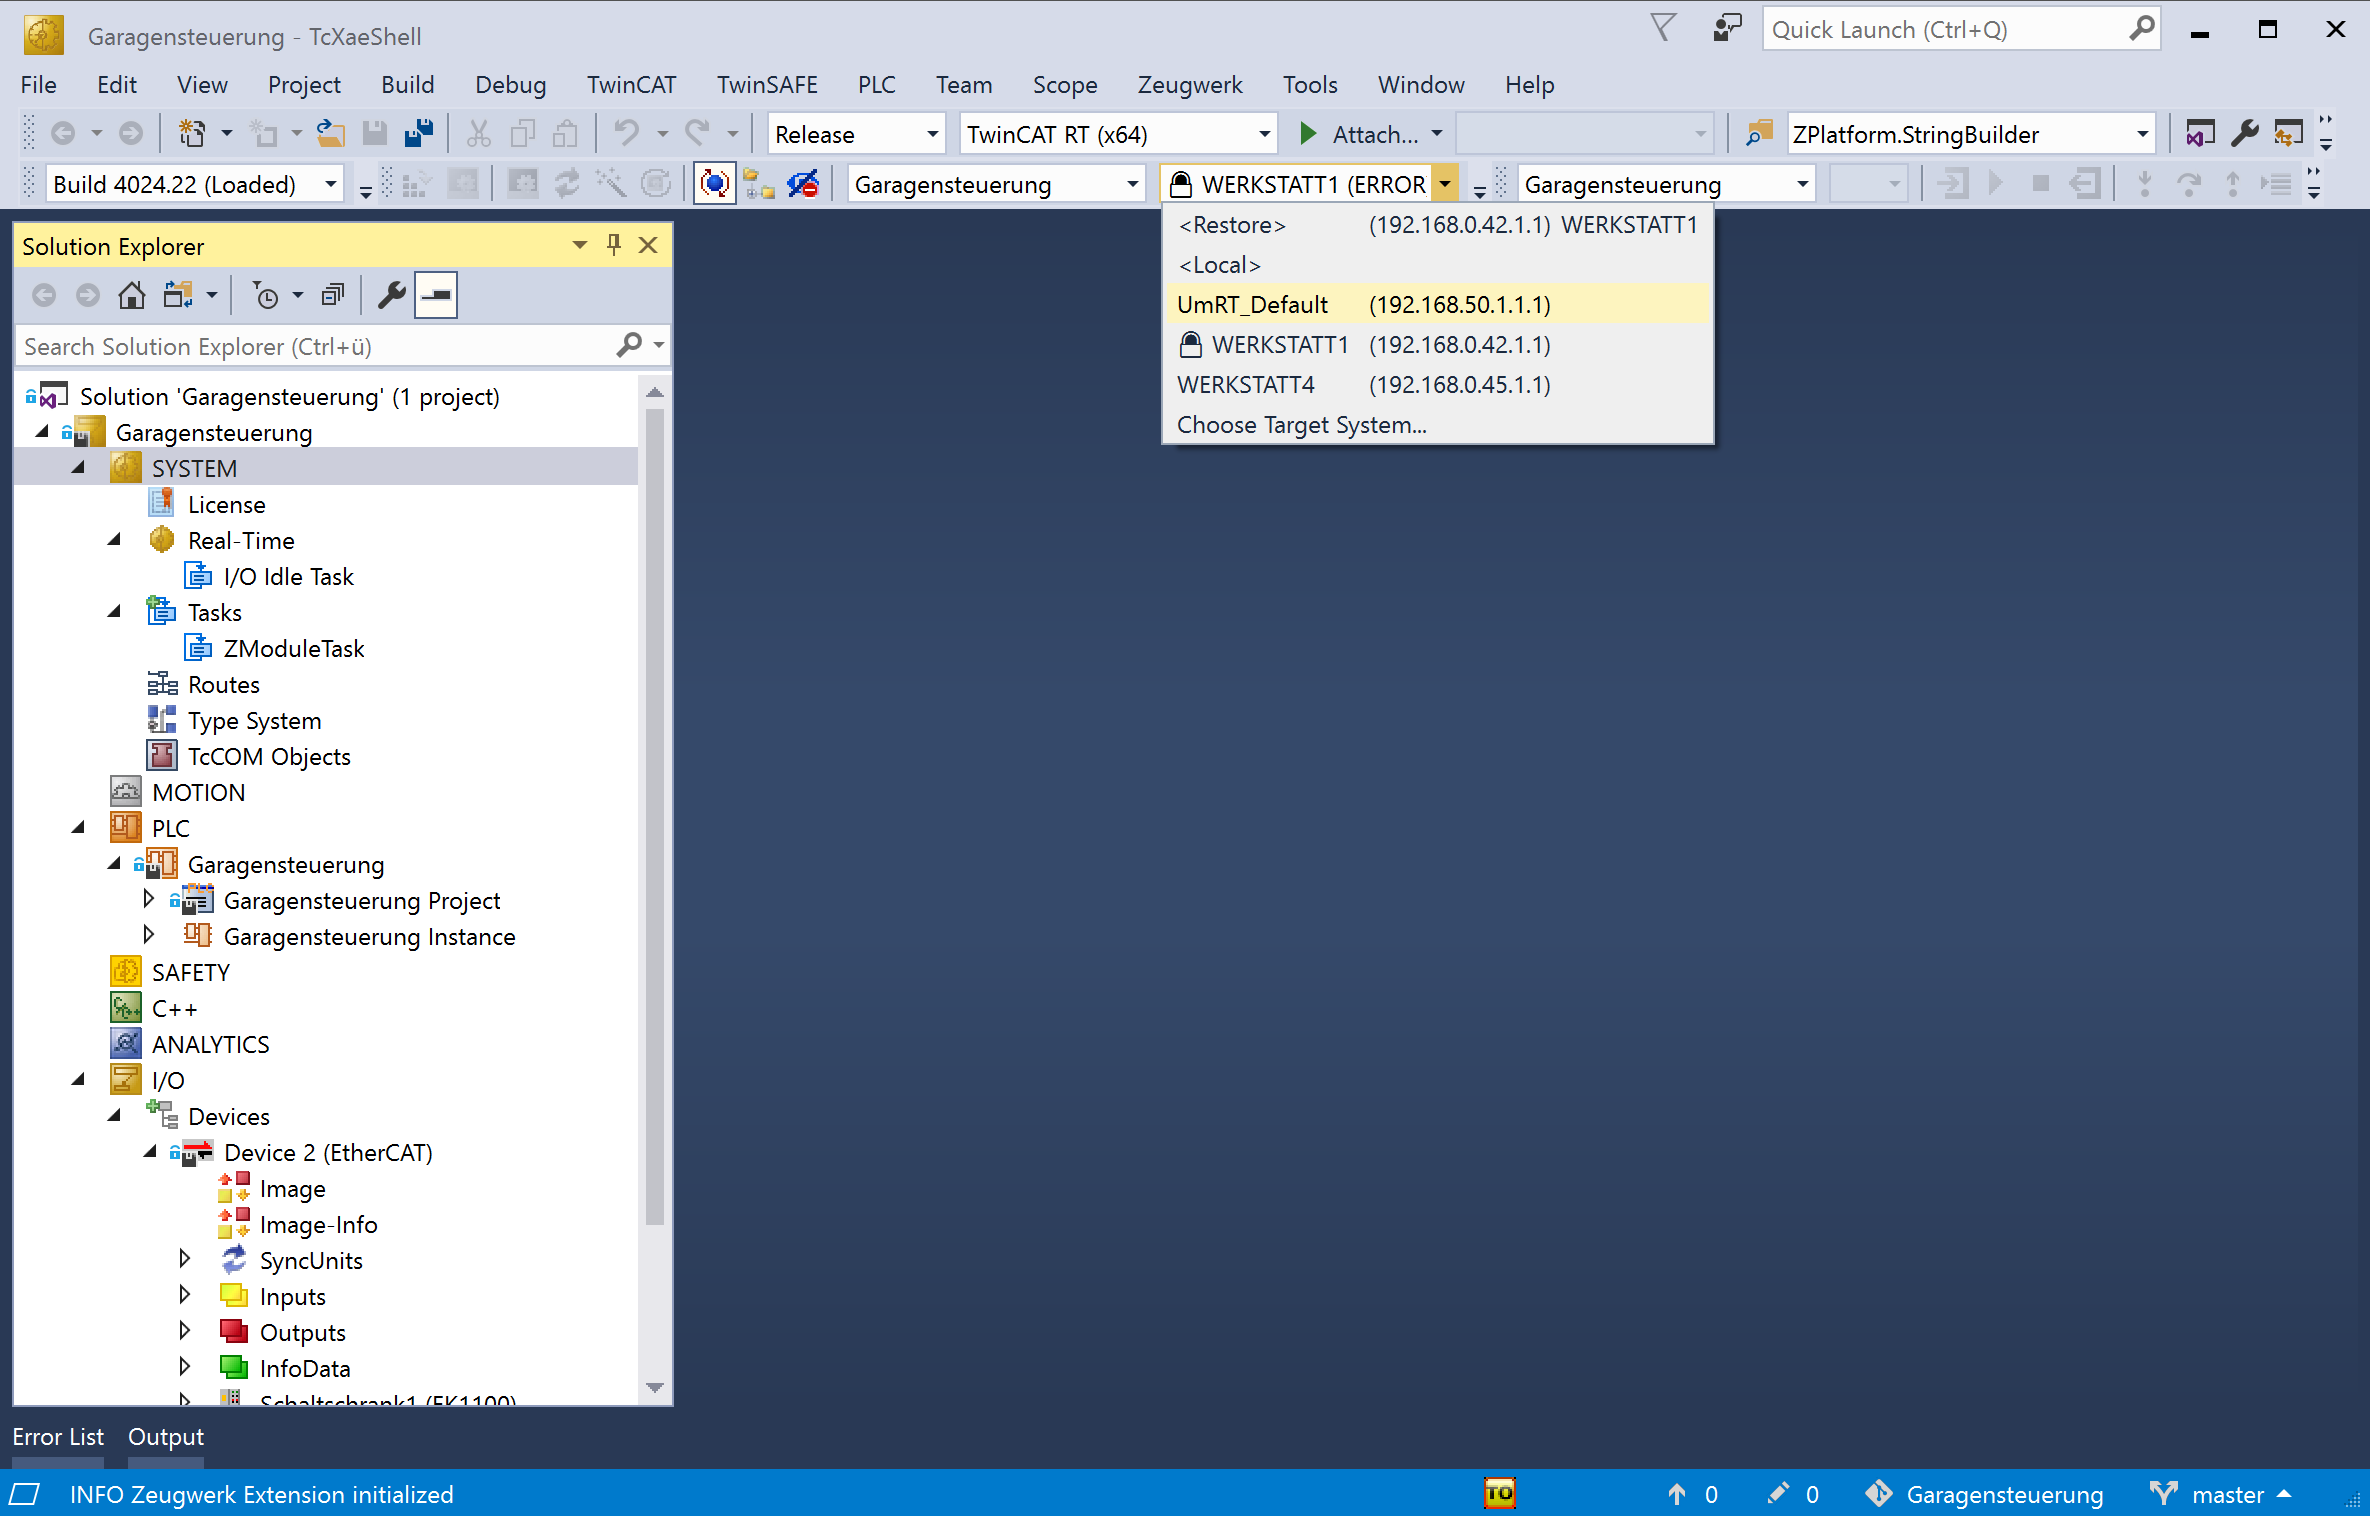This screenshot has height=1516, width=2370.
Task: Click the Save All icon
Action: click(x=419, y=133)
